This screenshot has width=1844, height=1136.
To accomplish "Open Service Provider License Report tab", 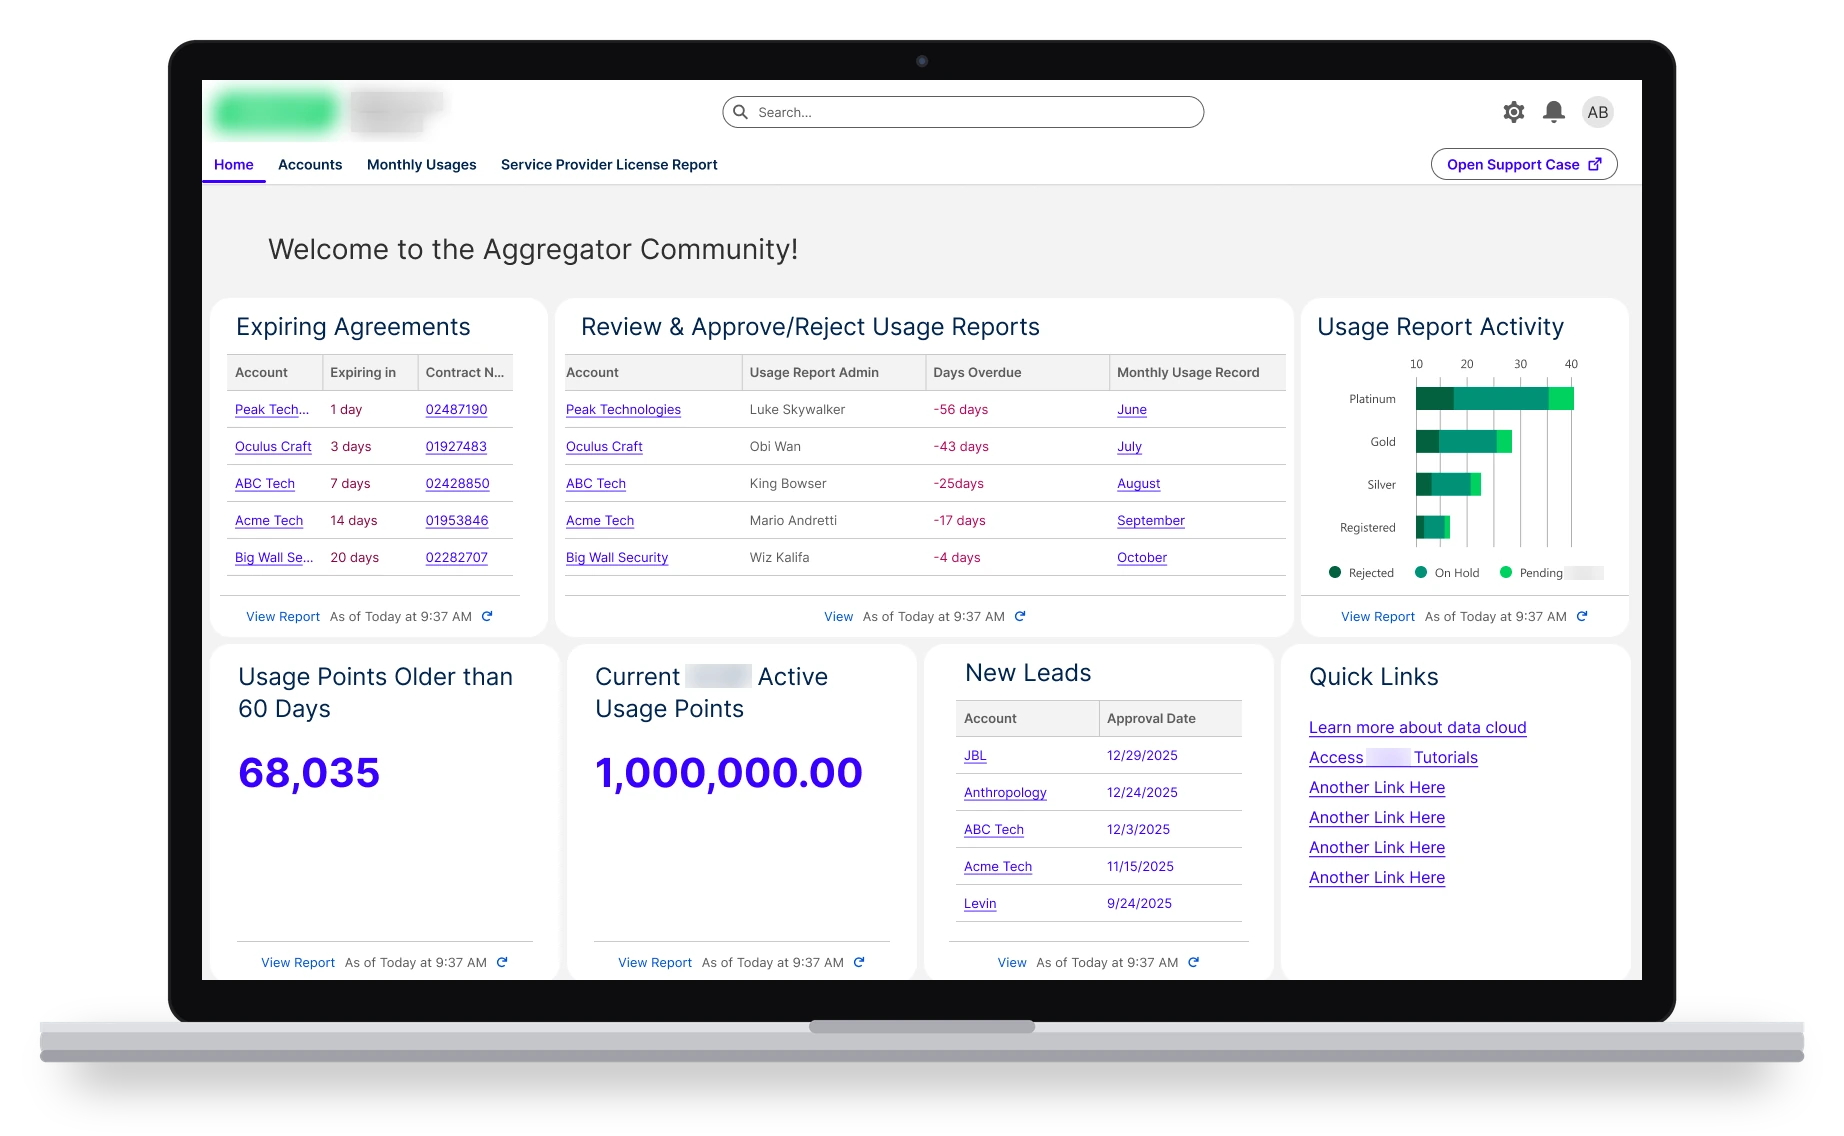I will point(609,164).
